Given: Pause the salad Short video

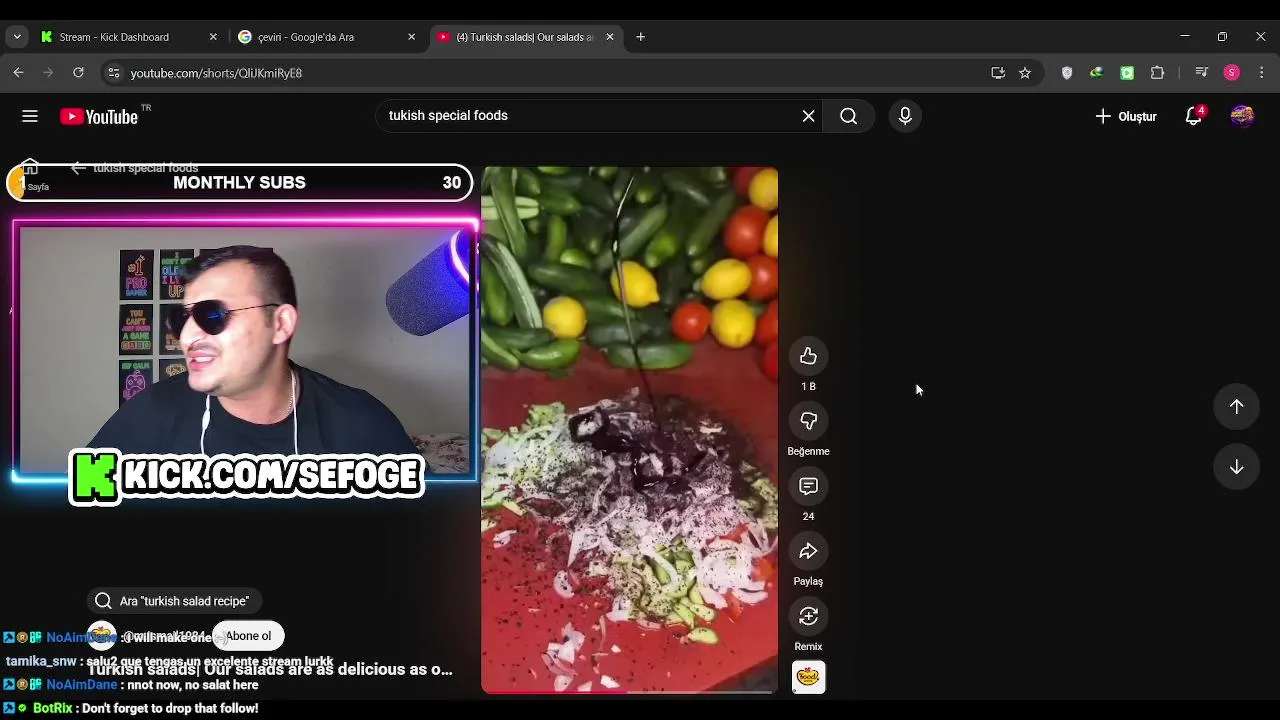Looking at the screenshot, I should [630, 430].
